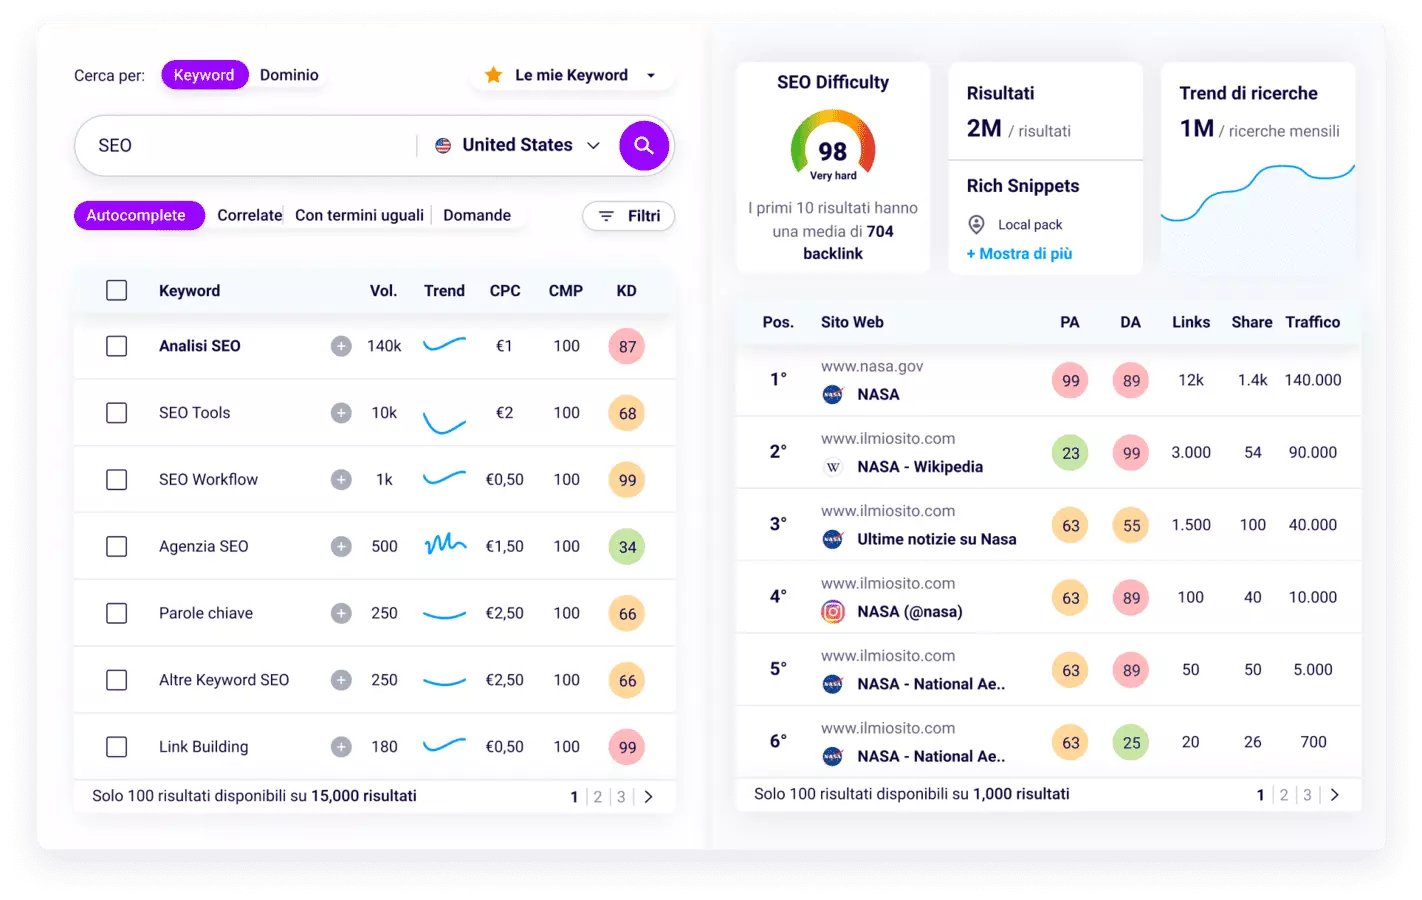
Task: Click the NASA logo in the 1° result
Action: (832, 395)
